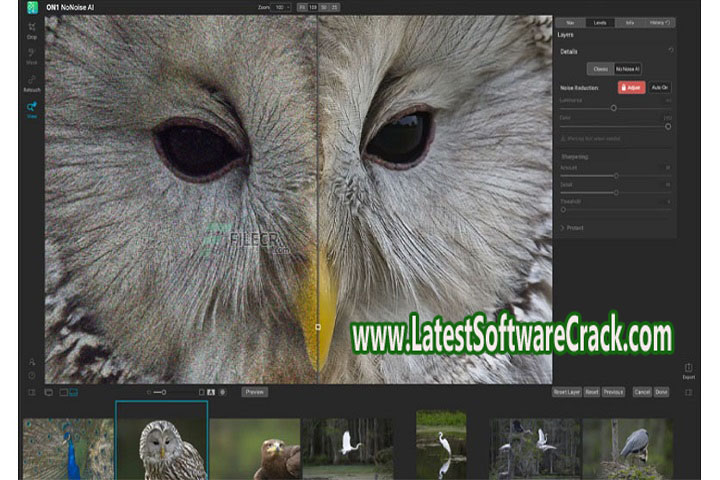Click the Luminance slider handle
720x480 pixels.
pos(613,108)
